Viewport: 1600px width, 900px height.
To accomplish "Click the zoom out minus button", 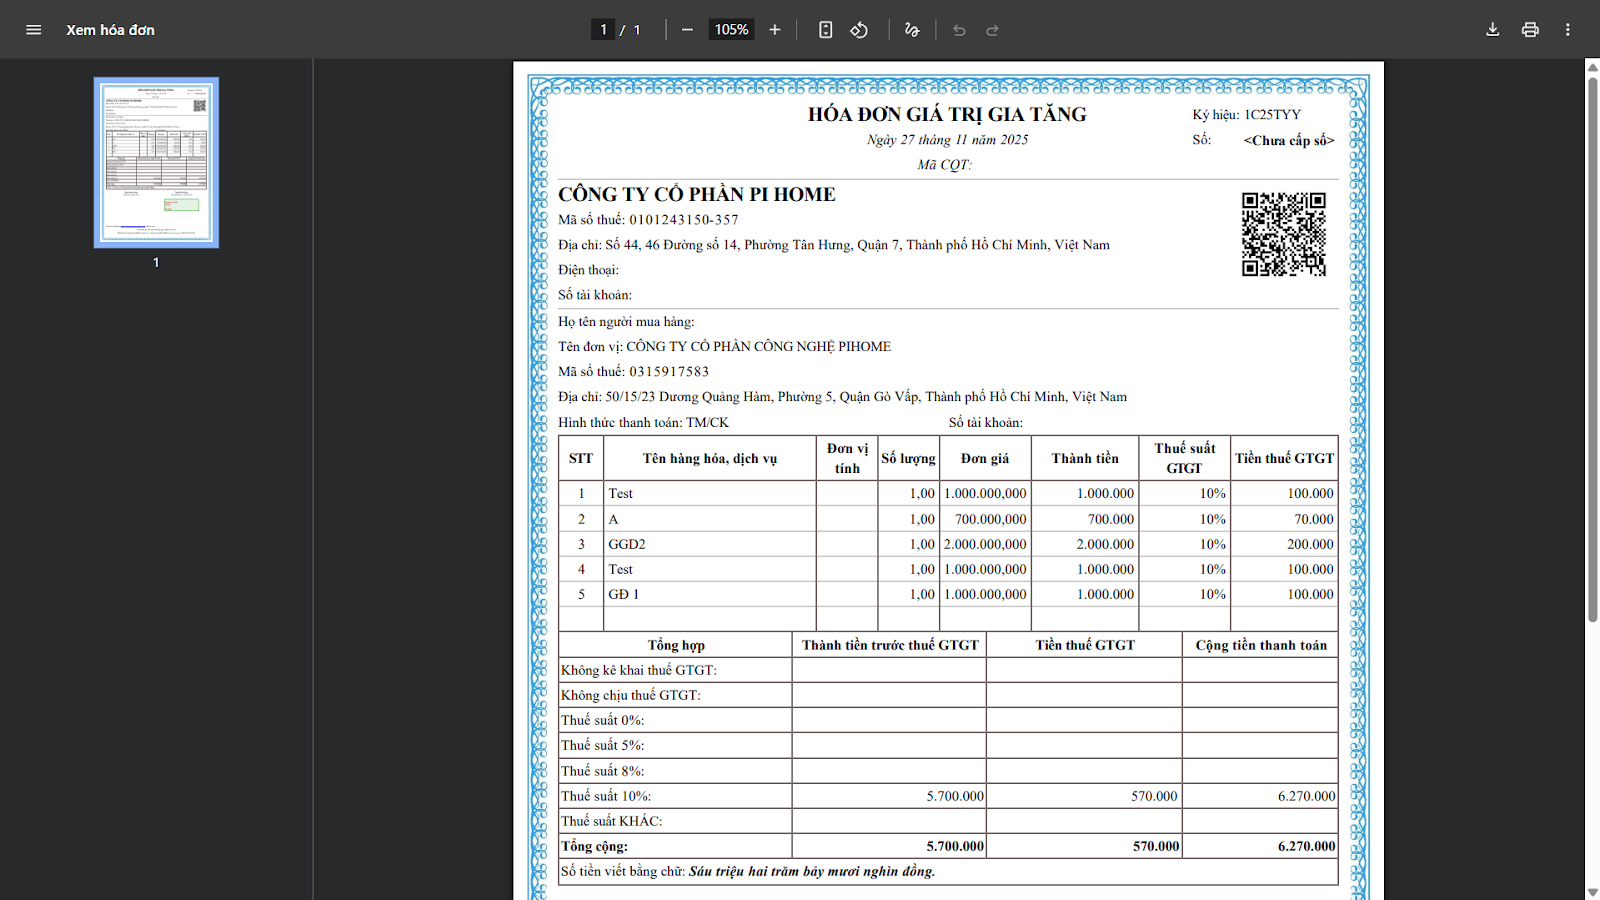I will [x=687, y=30].
